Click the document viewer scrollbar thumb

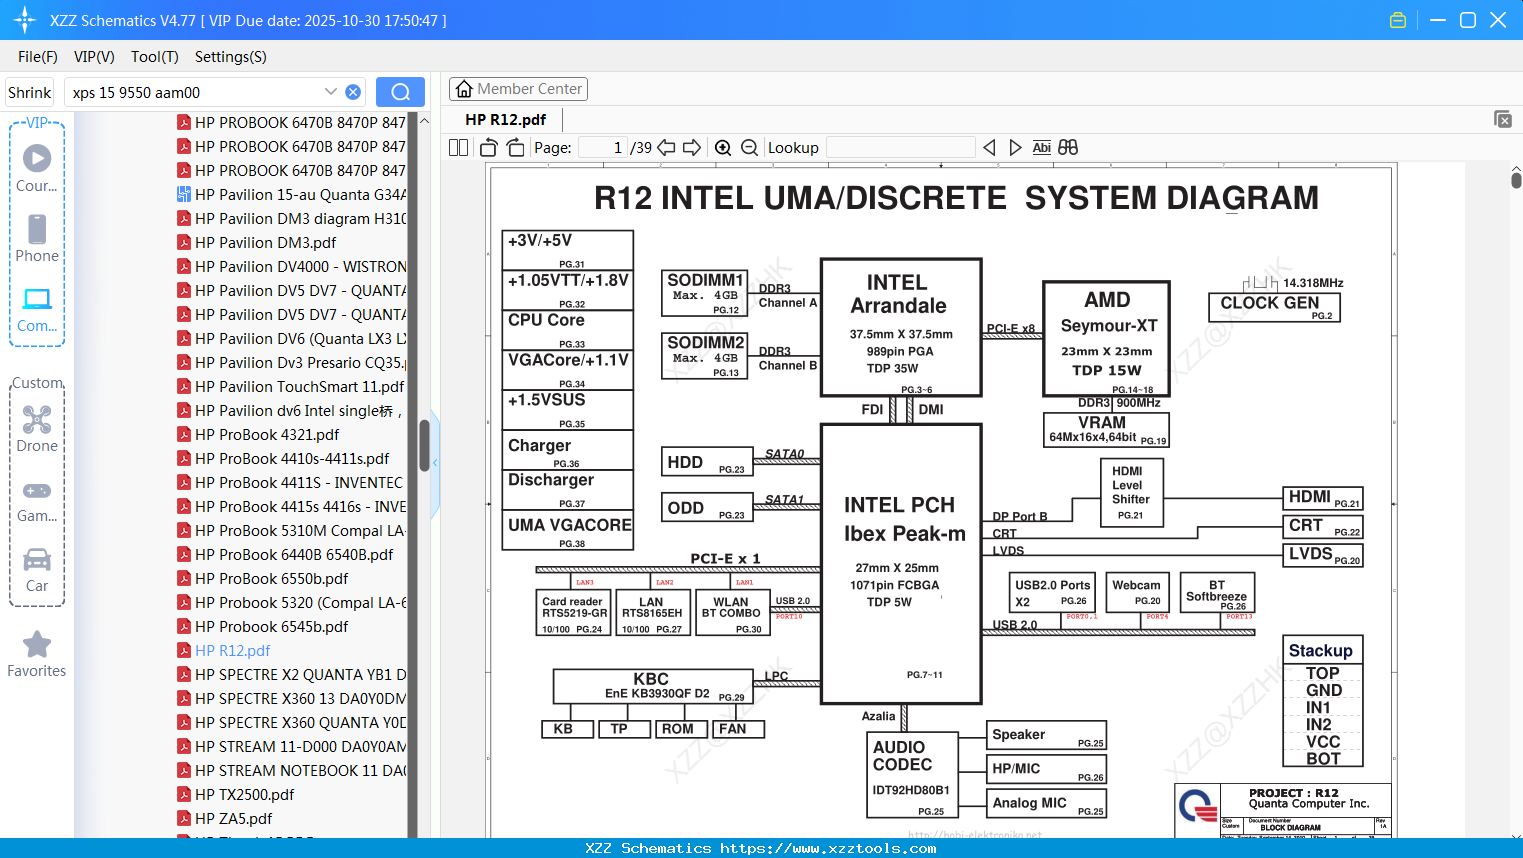coord(1516,180)
